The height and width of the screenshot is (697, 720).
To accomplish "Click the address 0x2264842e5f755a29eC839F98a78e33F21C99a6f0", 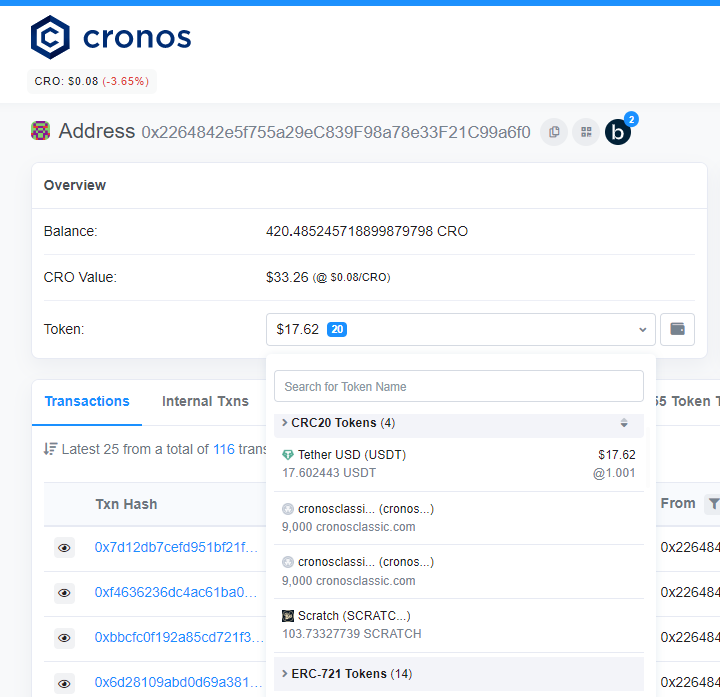I will [336, 132].
